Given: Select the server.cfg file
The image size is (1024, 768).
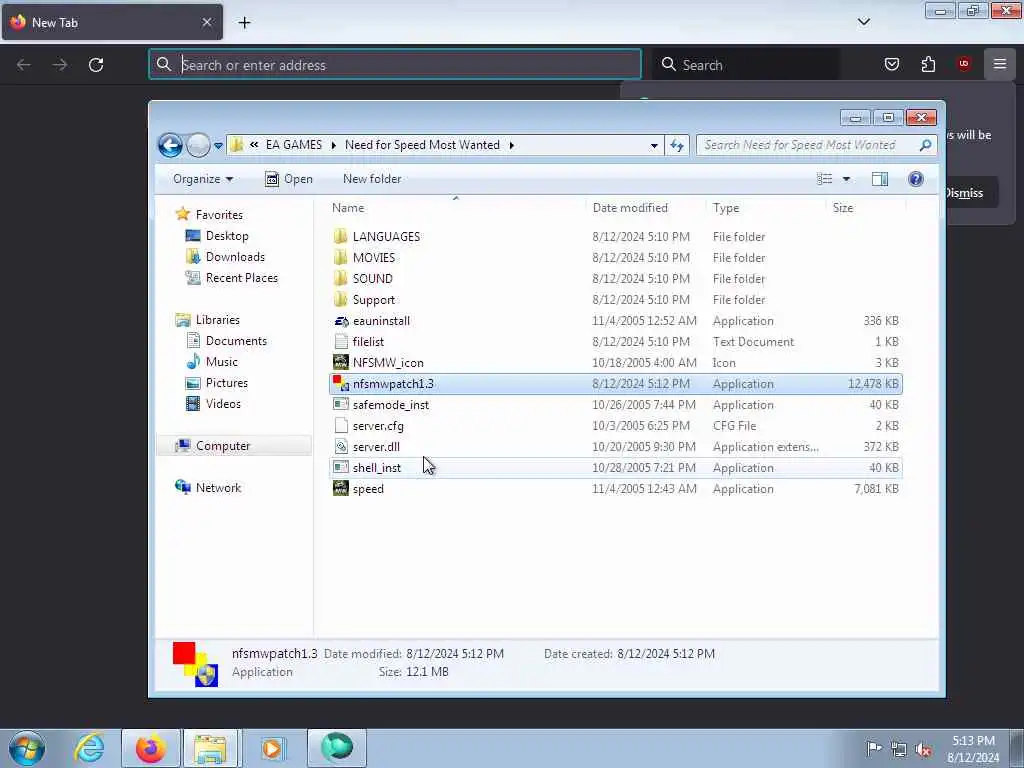Looking at the screenshot, I should click(x=615, y=426).
